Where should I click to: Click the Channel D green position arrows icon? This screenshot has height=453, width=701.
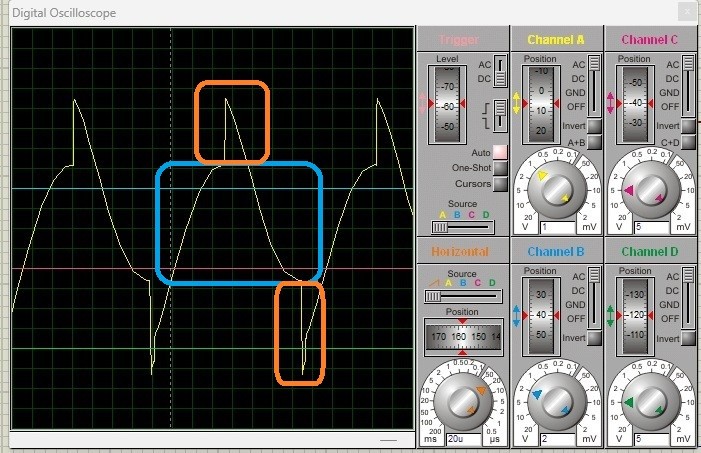610,316
